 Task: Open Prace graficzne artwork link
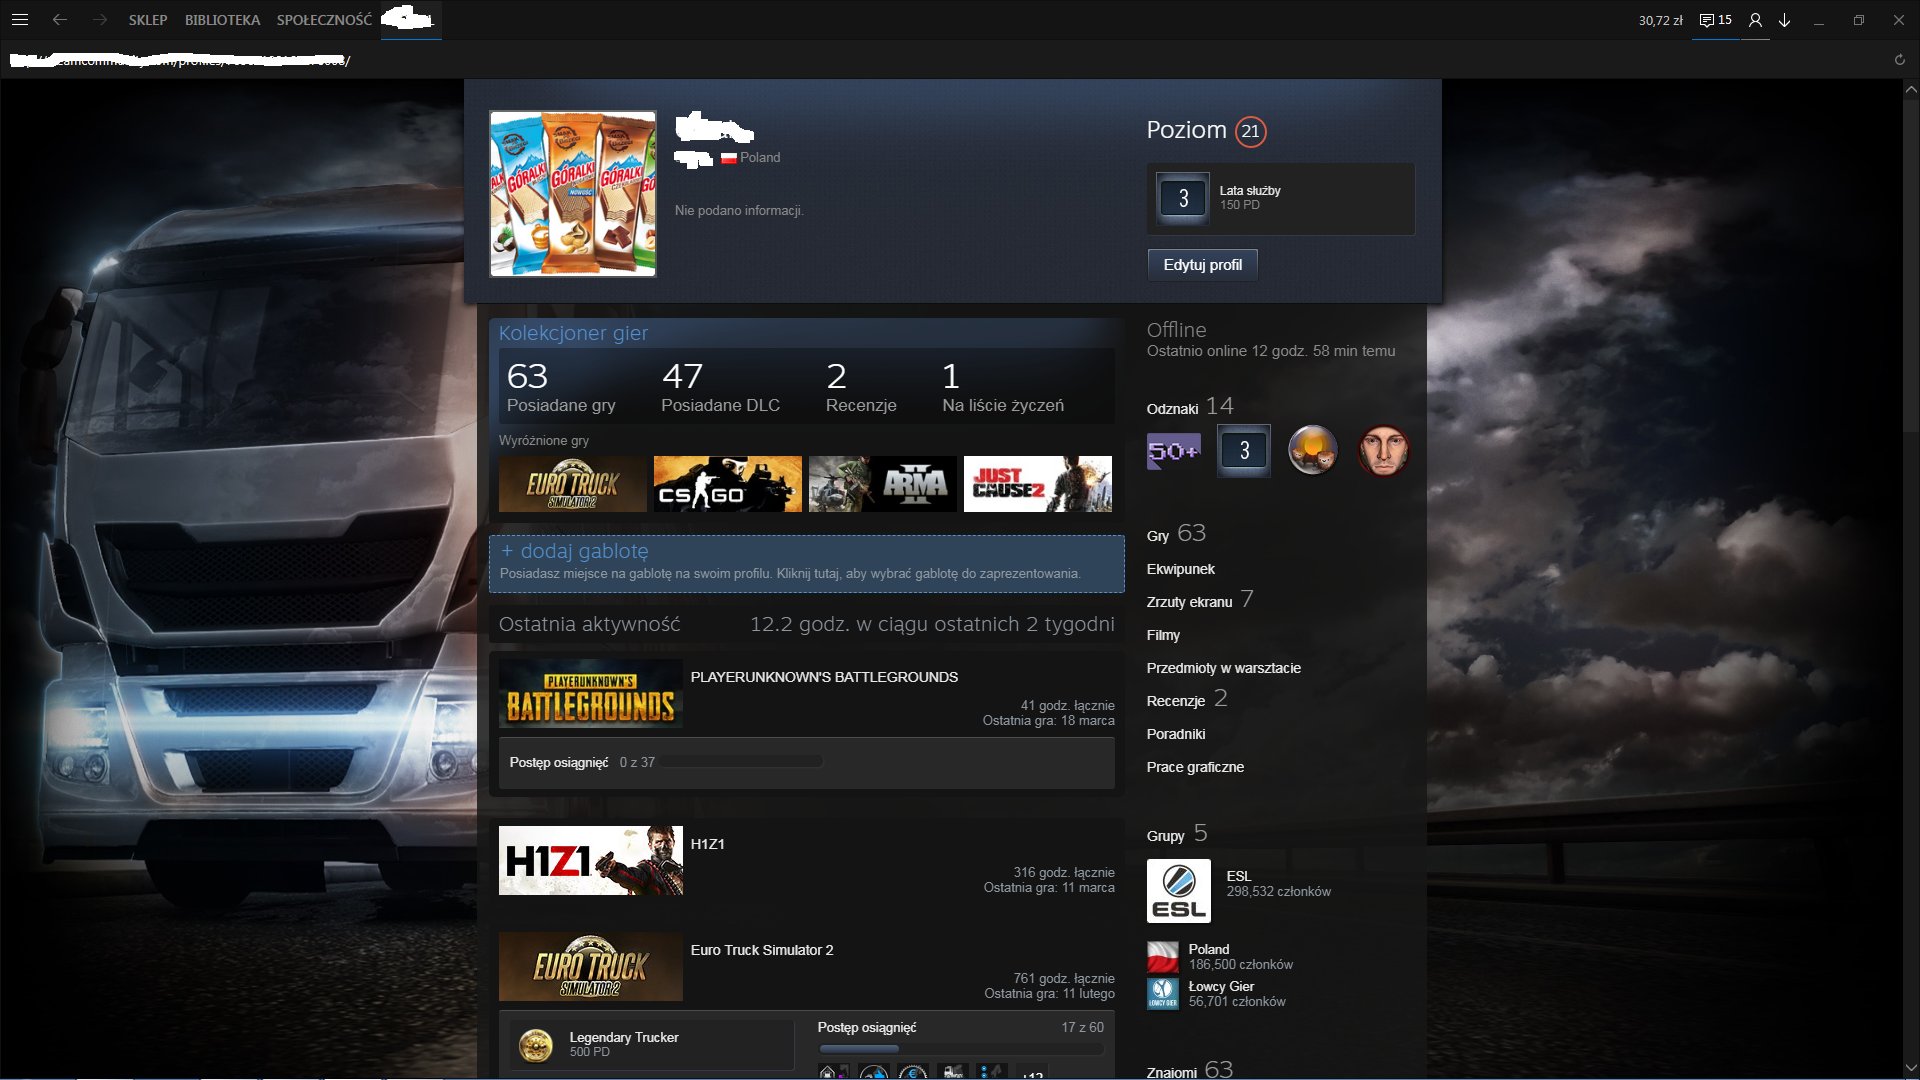coord(1195,767)
